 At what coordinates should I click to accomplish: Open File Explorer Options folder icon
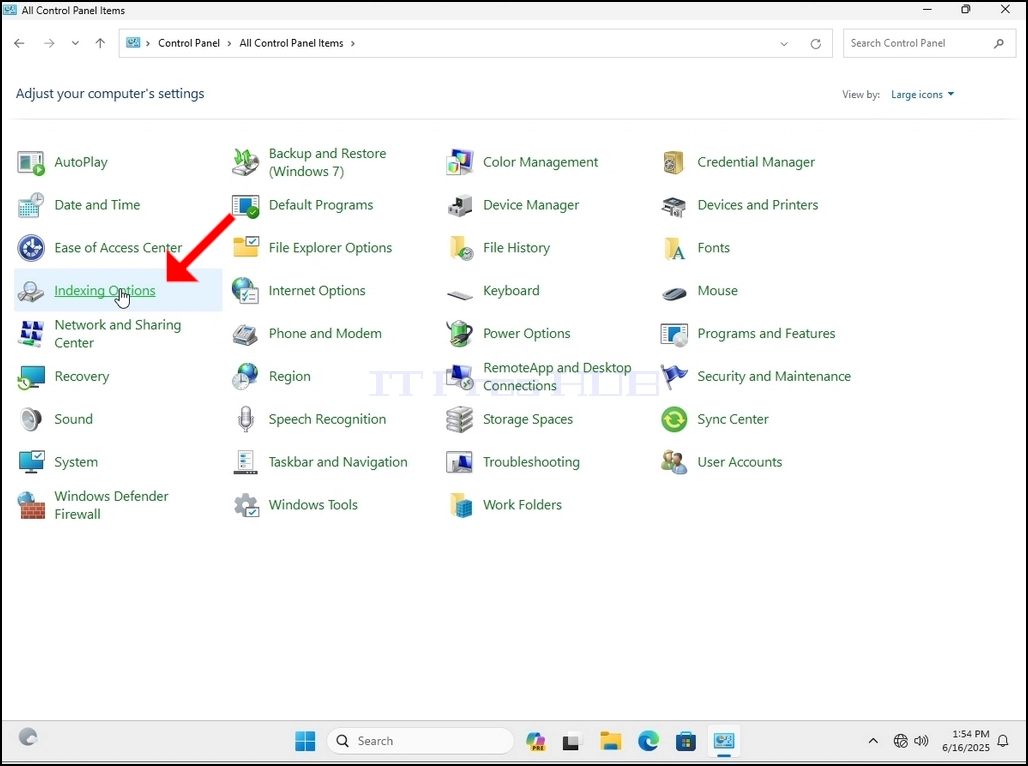click(x=245, y=248)
